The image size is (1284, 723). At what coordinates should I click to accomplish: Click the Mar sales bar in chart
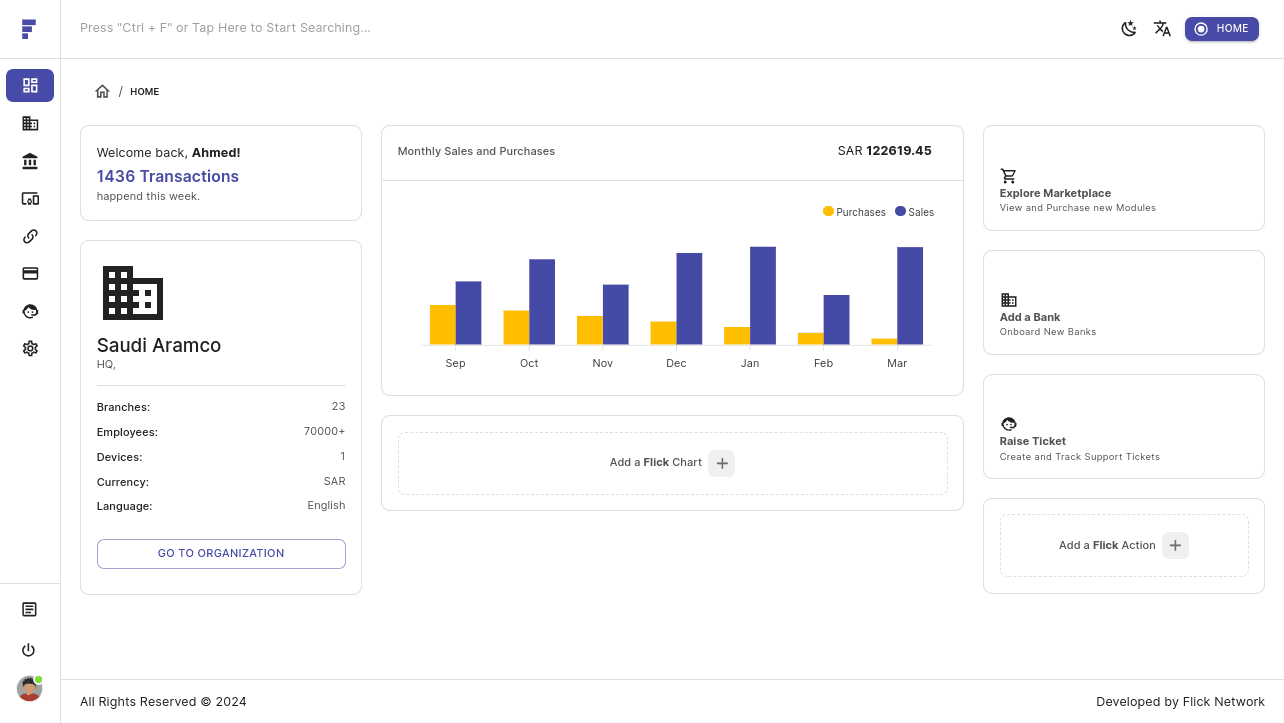tap(910, 296)
